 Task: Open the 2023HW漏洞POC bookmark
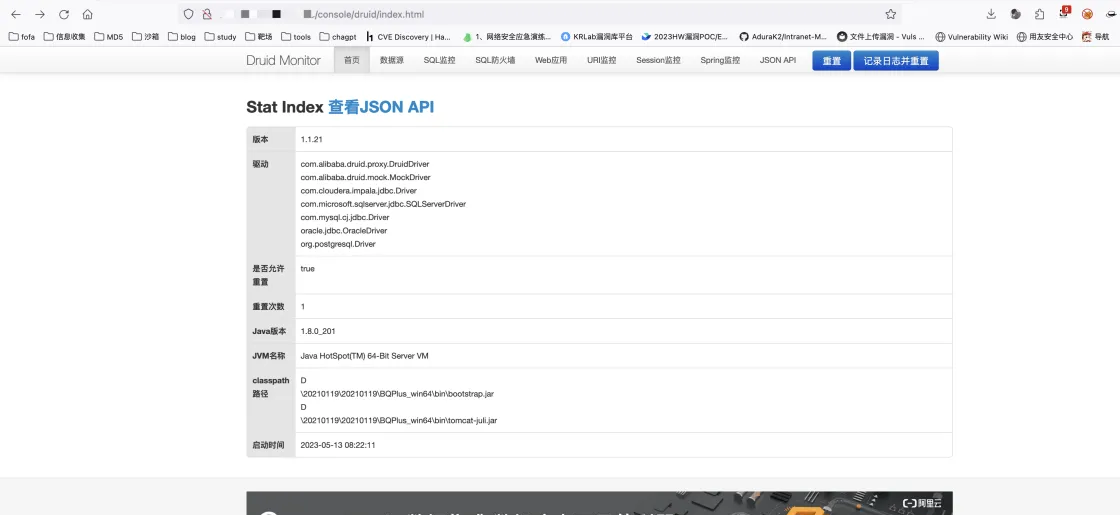pyautogui.click(x=685, y=36)
